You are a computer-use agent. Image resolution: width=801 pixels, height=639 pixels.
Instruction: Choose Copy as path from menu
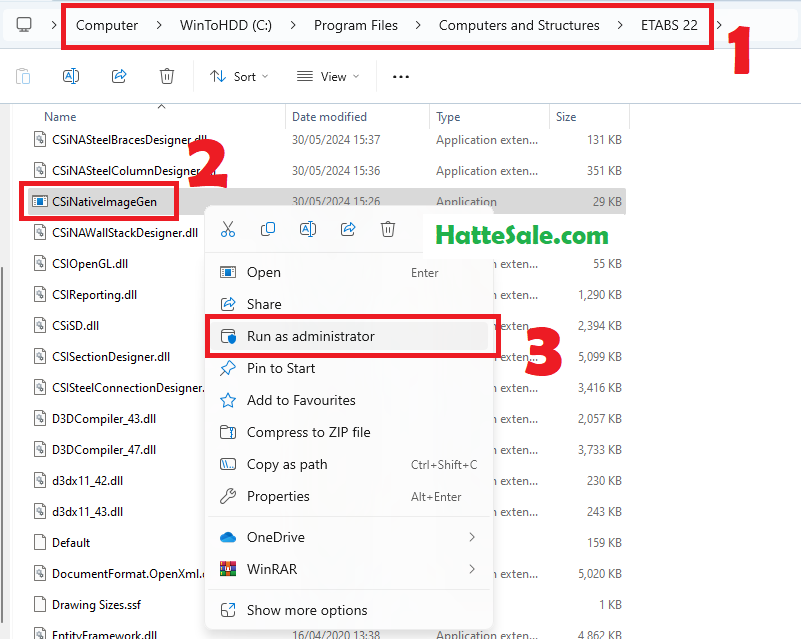pos(287,464)
